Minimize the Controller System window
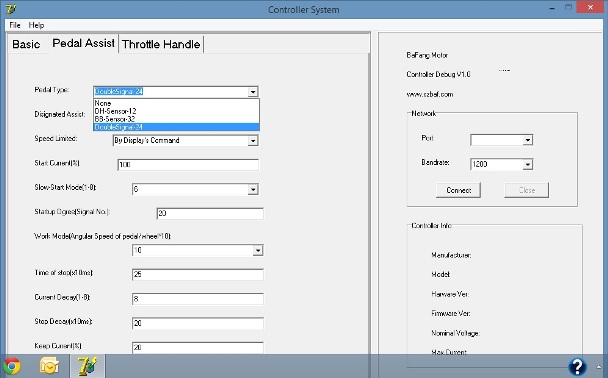608x378 pixels. [552, 8]
